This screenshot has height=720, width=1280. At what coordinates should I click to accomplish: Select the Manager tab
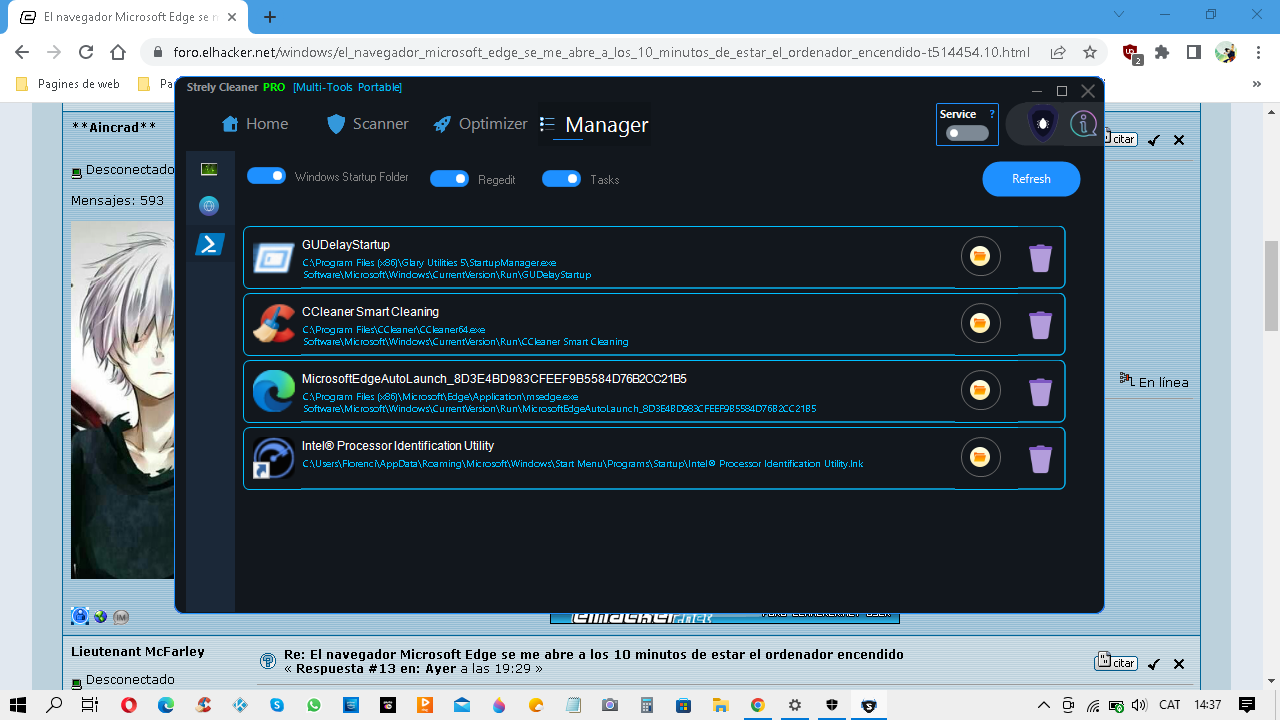[x=594, y=125]
